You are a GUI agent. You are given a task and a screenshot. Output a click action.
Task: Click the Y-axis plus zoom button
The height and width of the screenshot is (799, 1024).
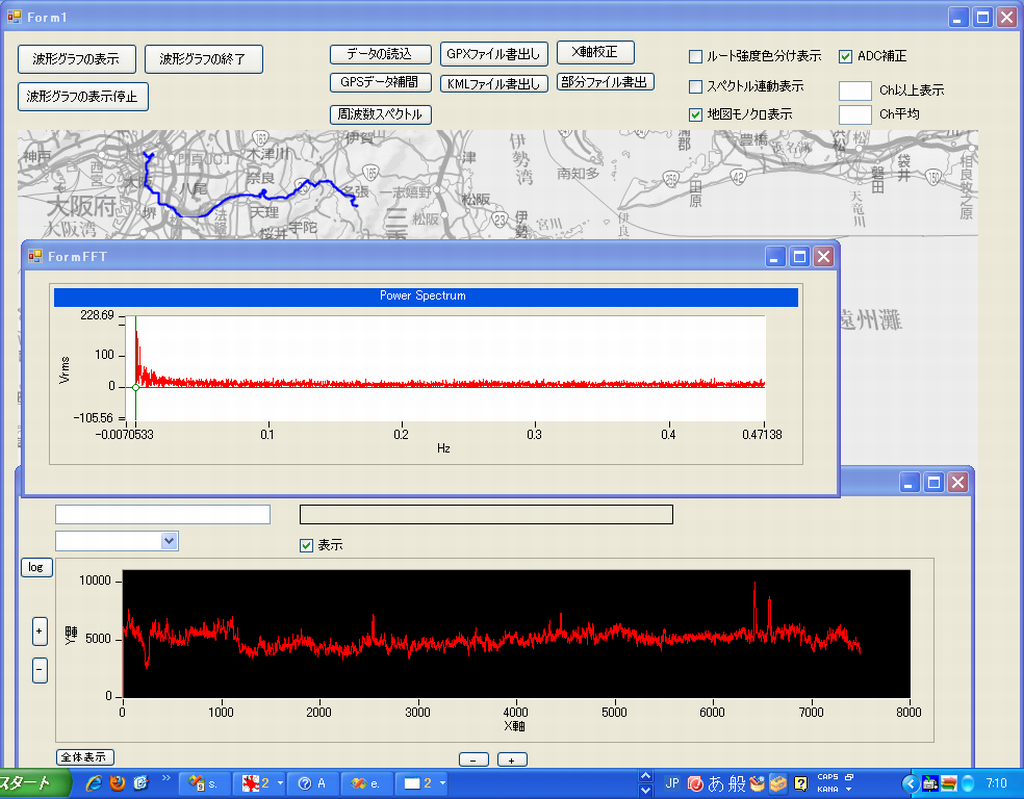click(x=39, y=631)
